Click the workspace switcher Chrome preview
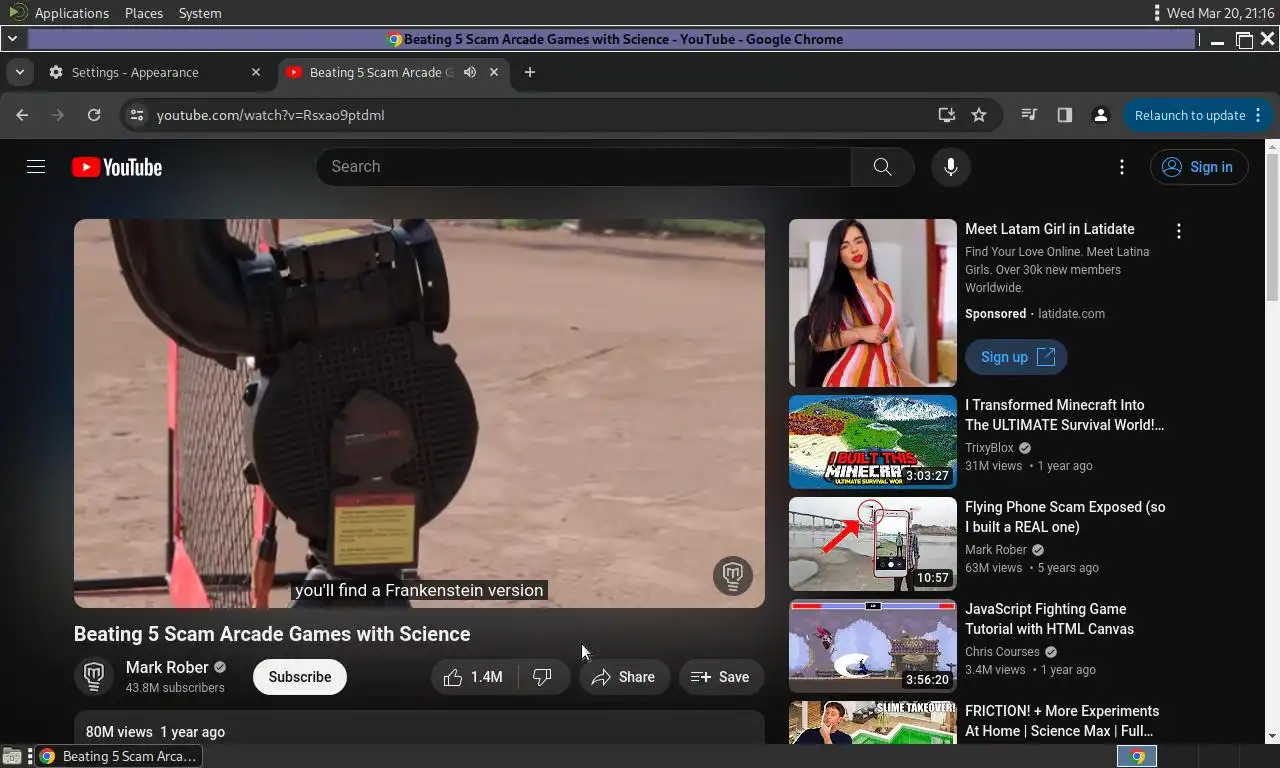The width and height of the screenshot is (1280, 768). [x=1137, y=756]
